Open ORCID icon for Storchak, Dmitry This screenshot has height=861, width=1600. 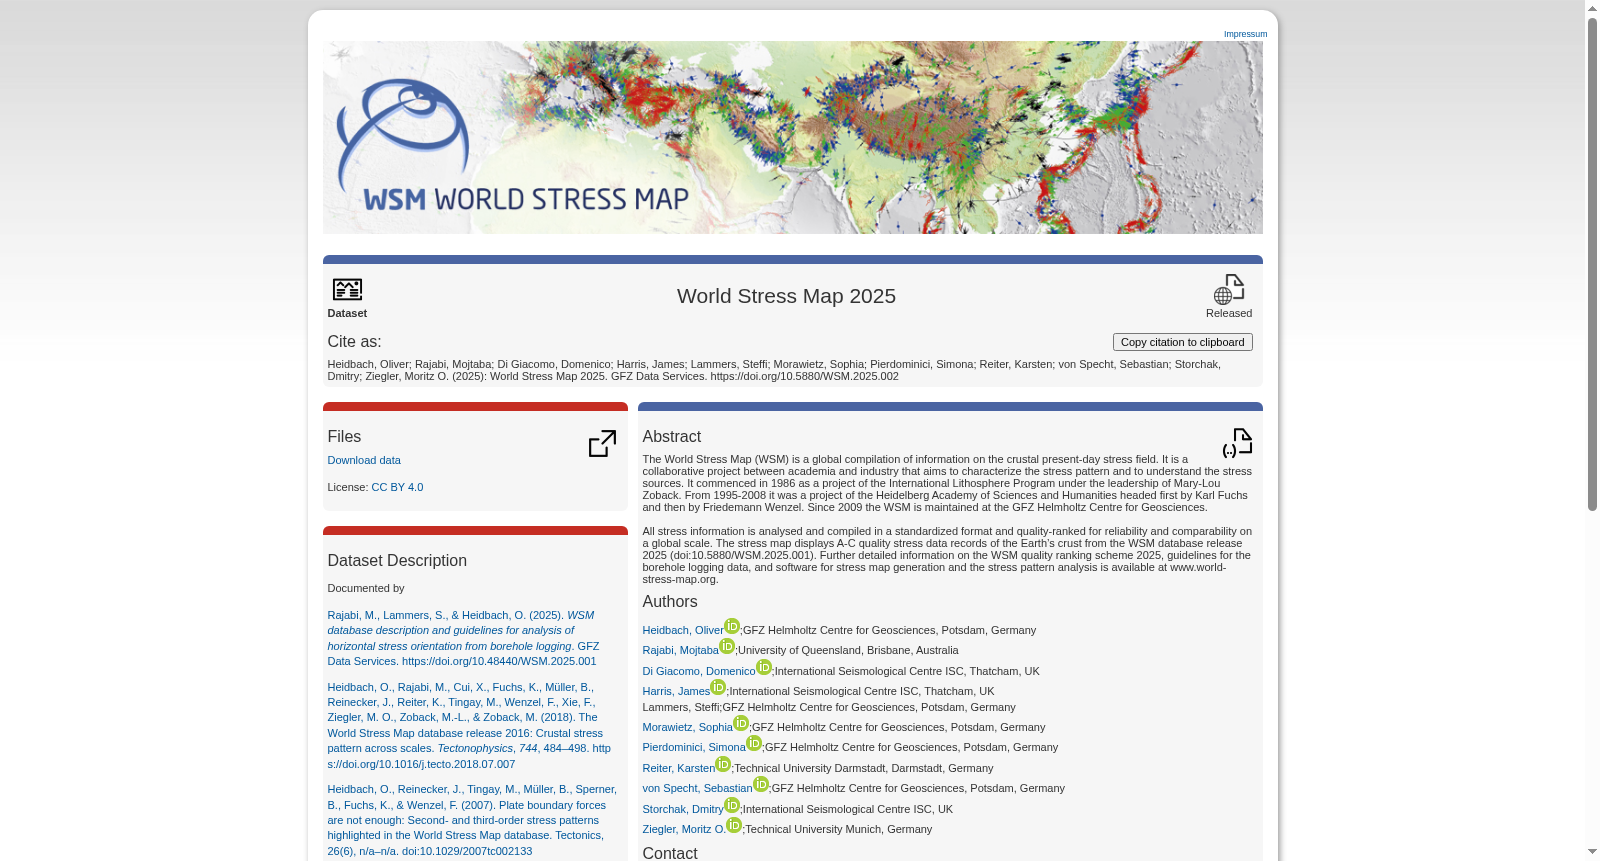coord(732,805)
